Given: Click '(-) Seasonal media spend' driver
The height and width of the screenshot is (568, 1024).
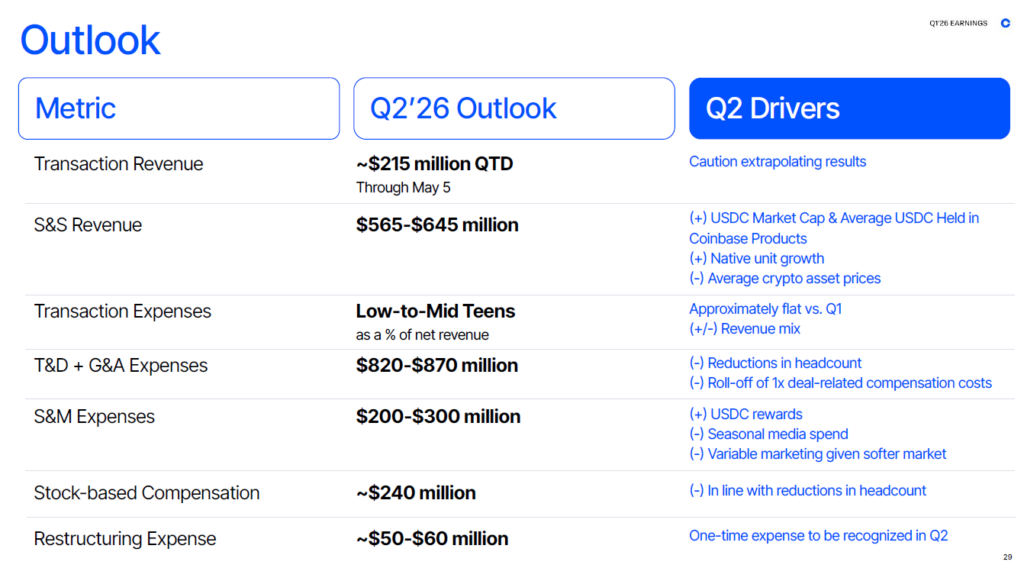Looking at the screenshot, I should click(769, 434).
